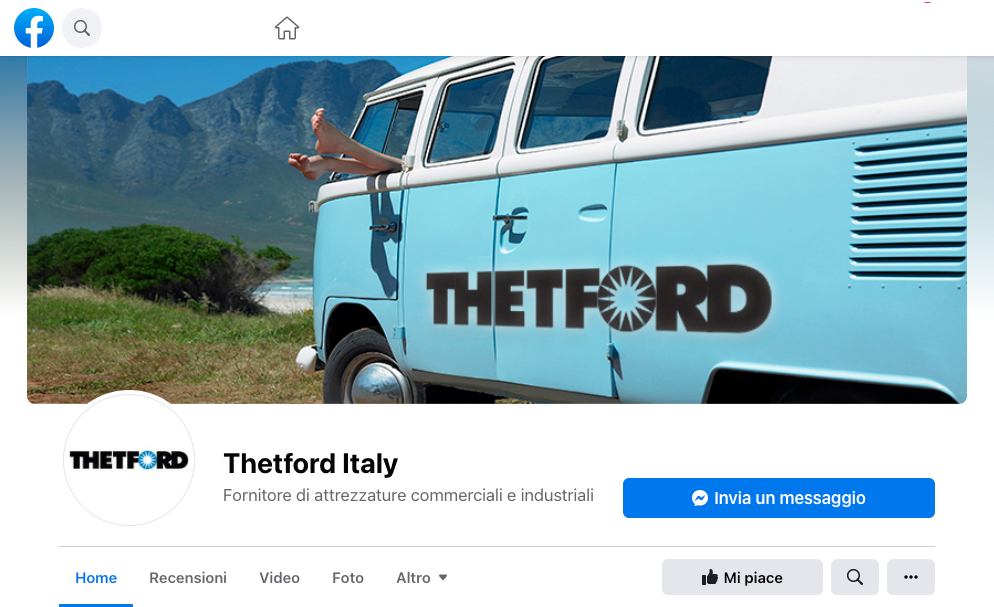Open the Altro tab menu

(x=422, y=577)
